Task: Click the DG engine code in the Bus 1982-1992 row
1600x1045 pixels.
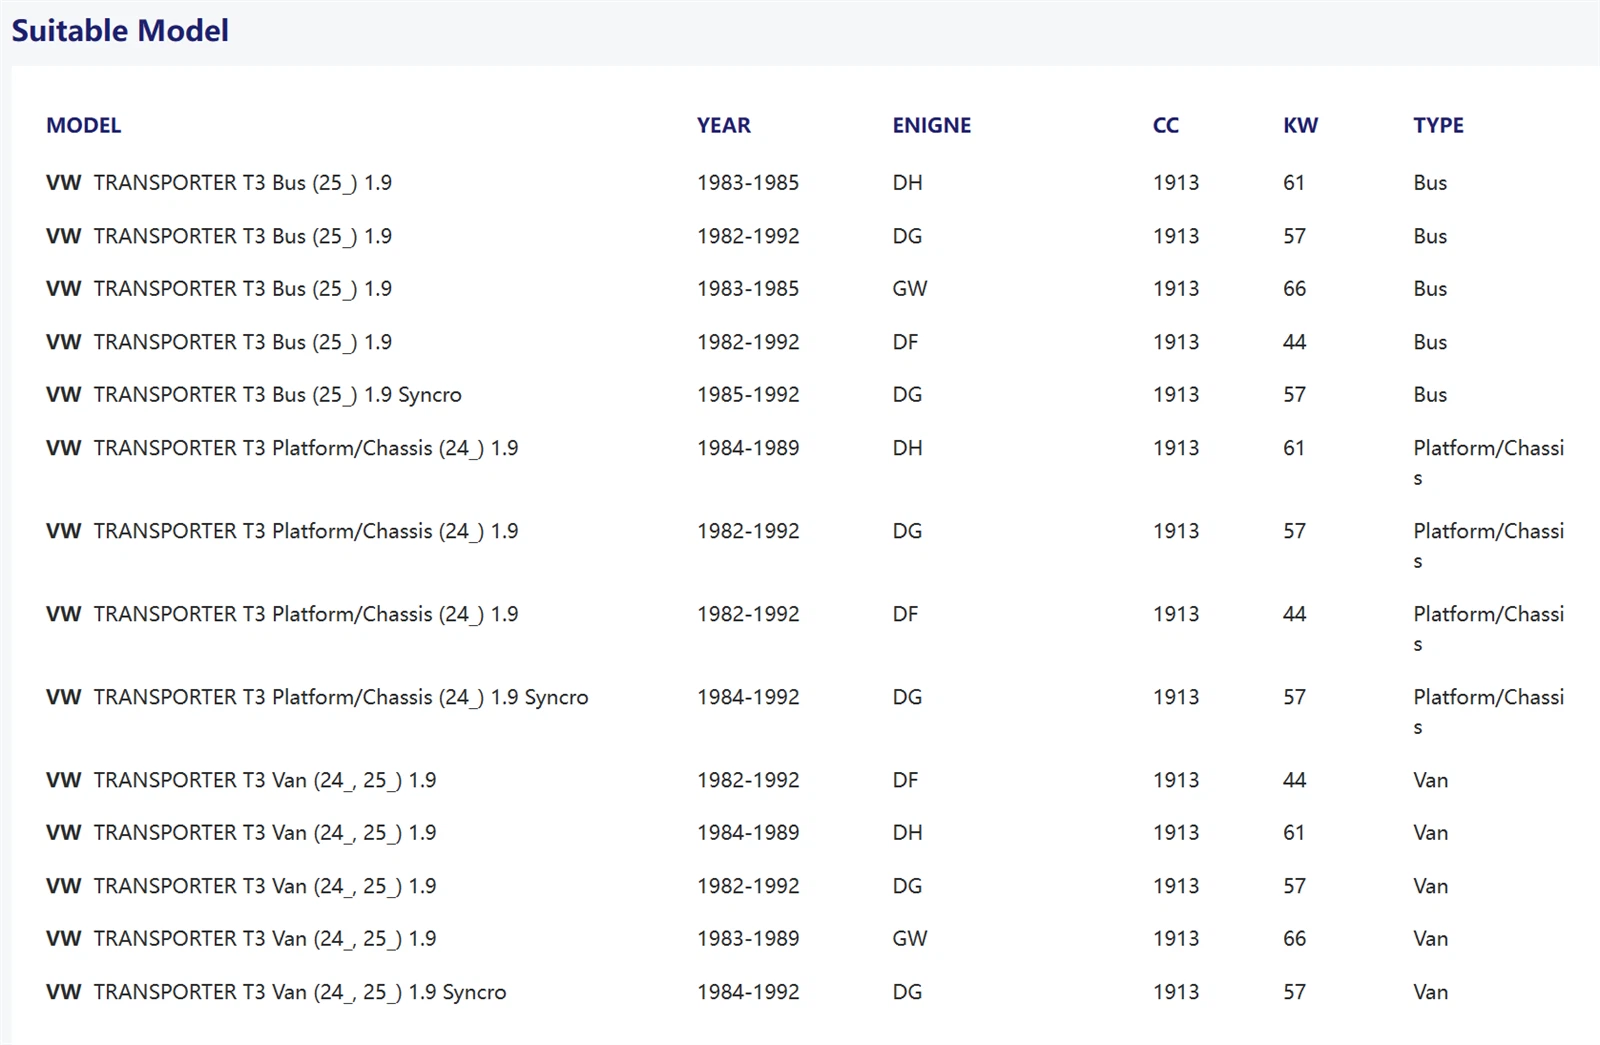Action: [x=907, y=236]
